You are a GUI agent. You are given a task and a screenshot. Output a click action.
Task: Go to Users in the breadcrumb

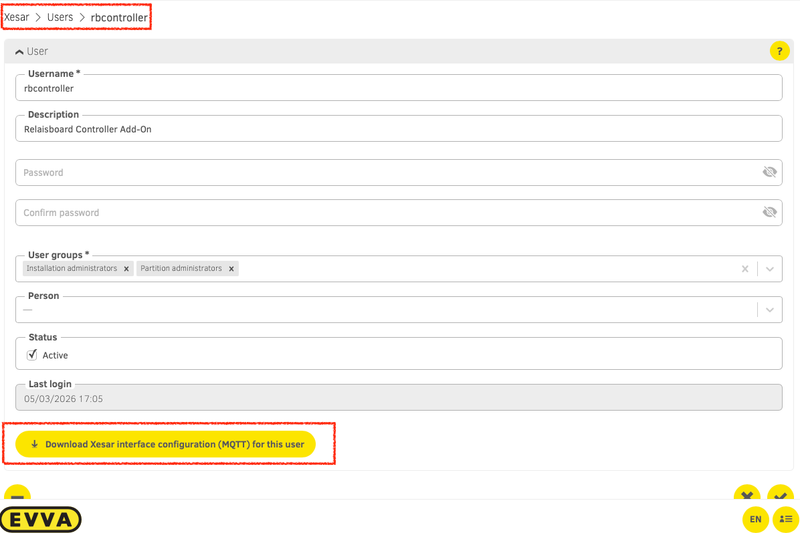point(60,17)
